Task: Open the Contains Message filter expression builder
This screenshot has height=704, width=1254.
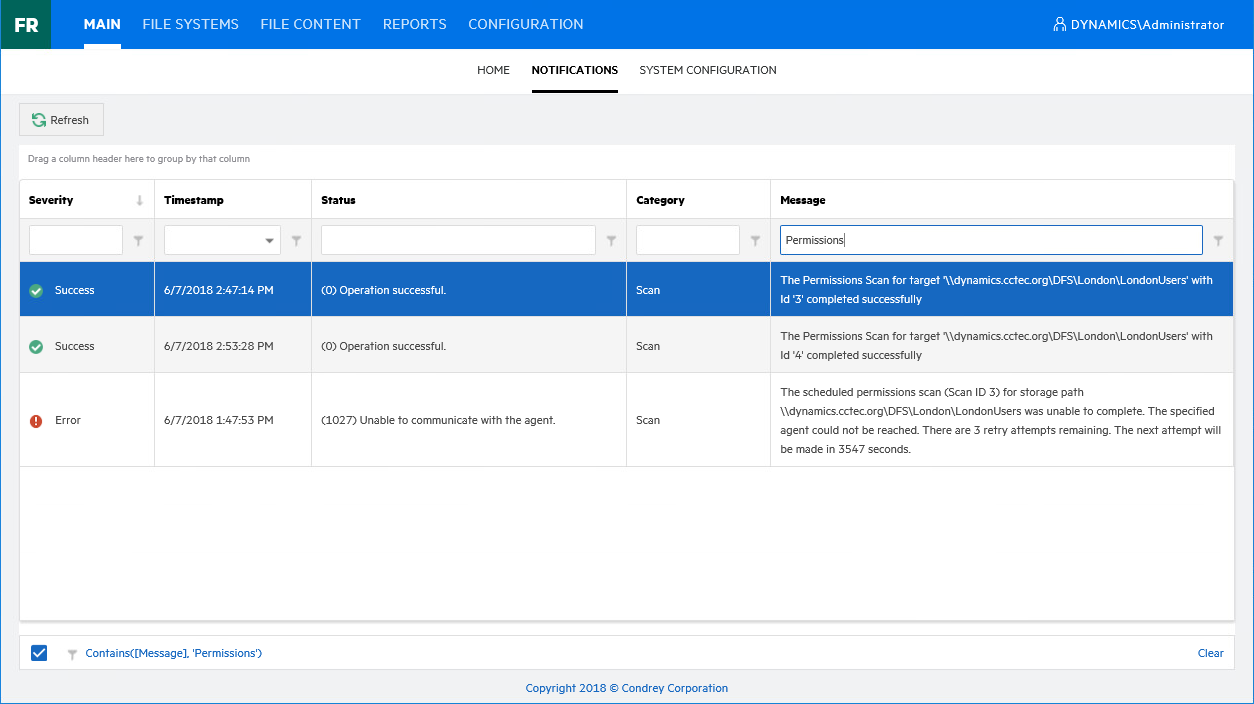Action: click(x=173, y=653)
